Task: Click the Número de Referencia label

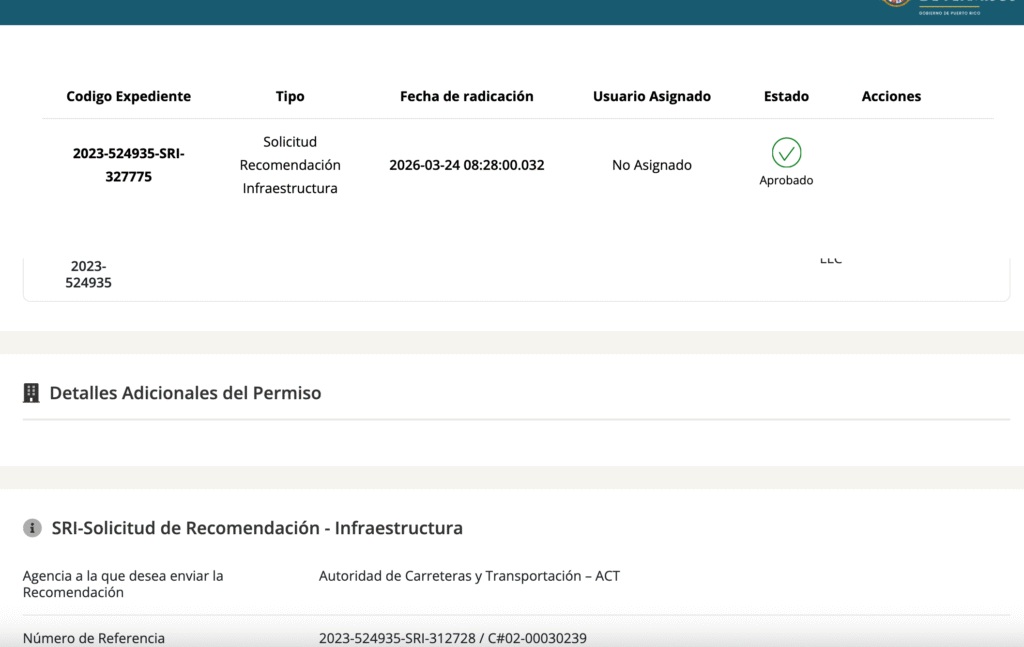Action: coord(94,638)
